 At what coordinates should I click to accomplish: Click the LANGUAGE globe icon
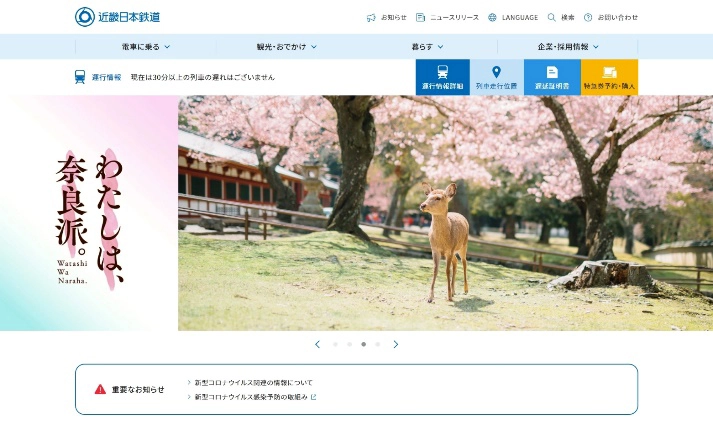(492, 17)
